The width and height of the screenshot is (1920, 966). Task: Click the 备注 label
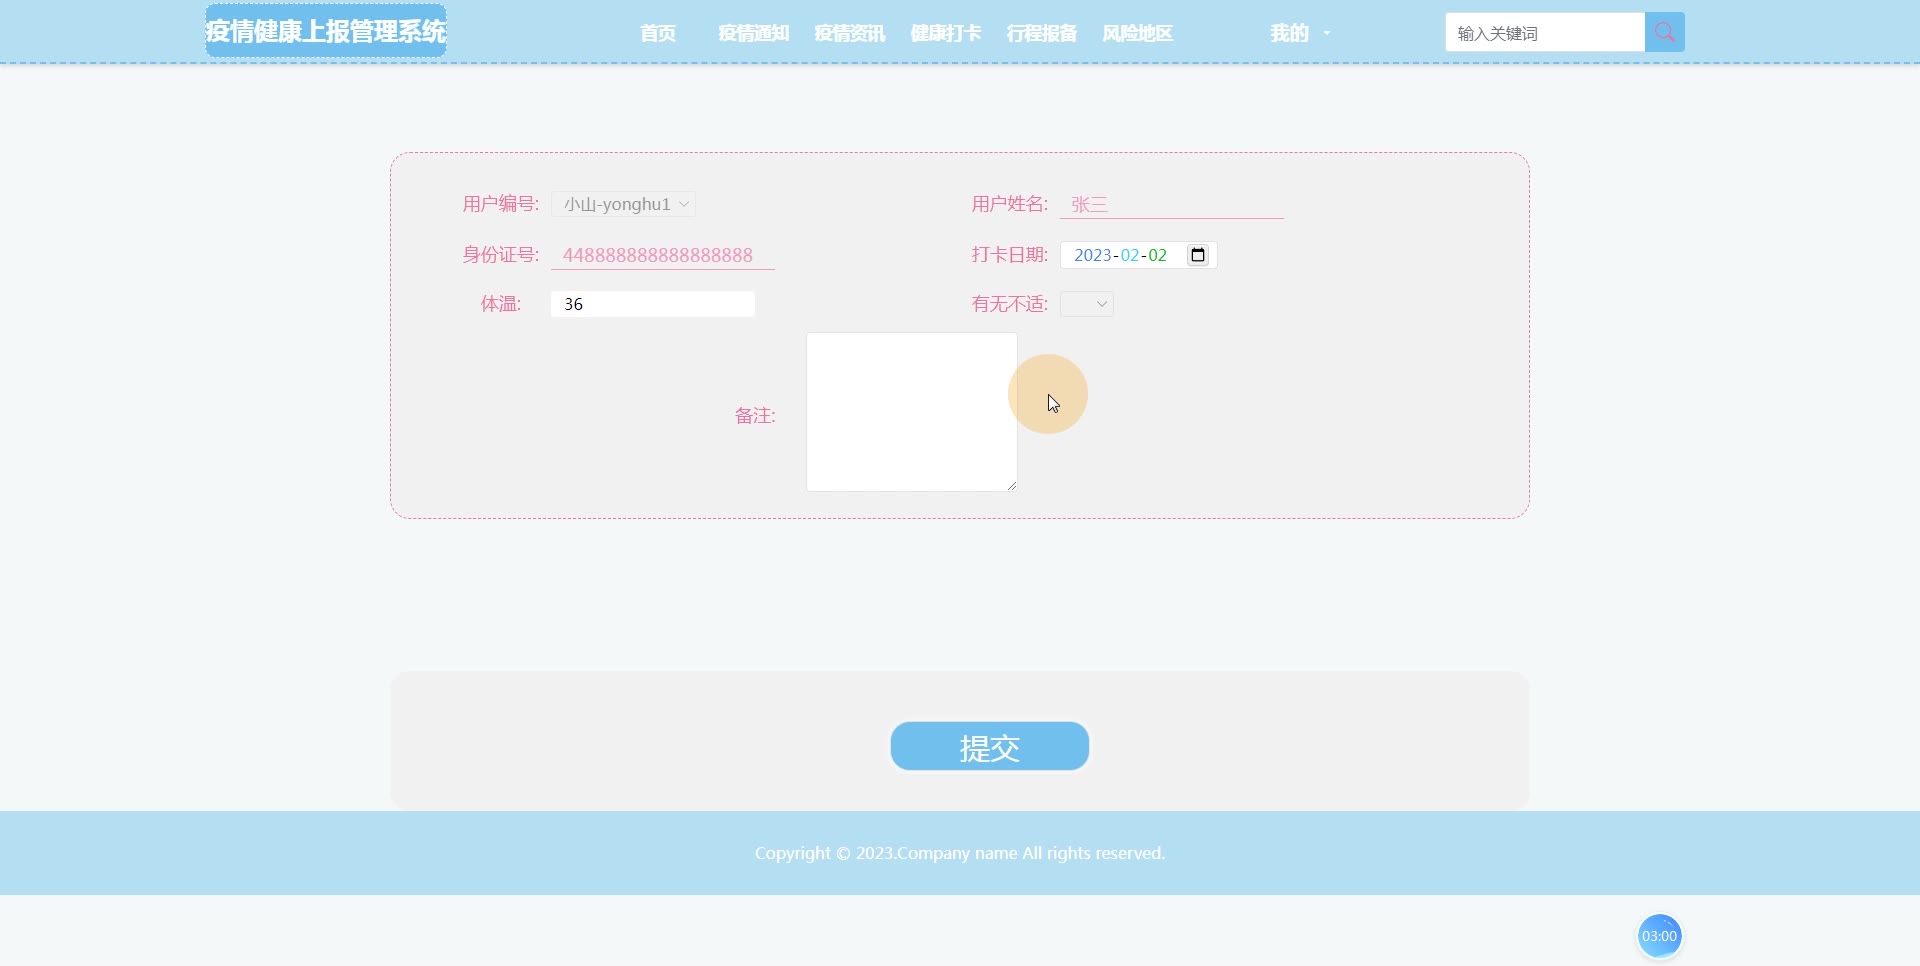coord(755,416)
